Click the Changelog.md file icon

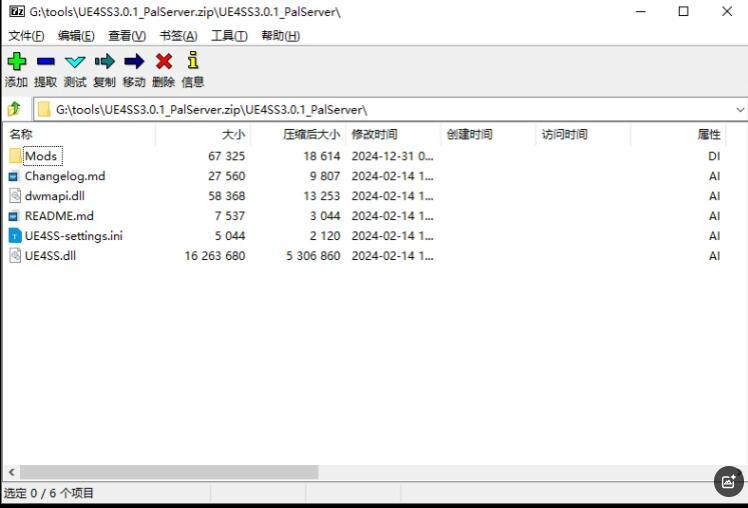click(x=13, y=176)
